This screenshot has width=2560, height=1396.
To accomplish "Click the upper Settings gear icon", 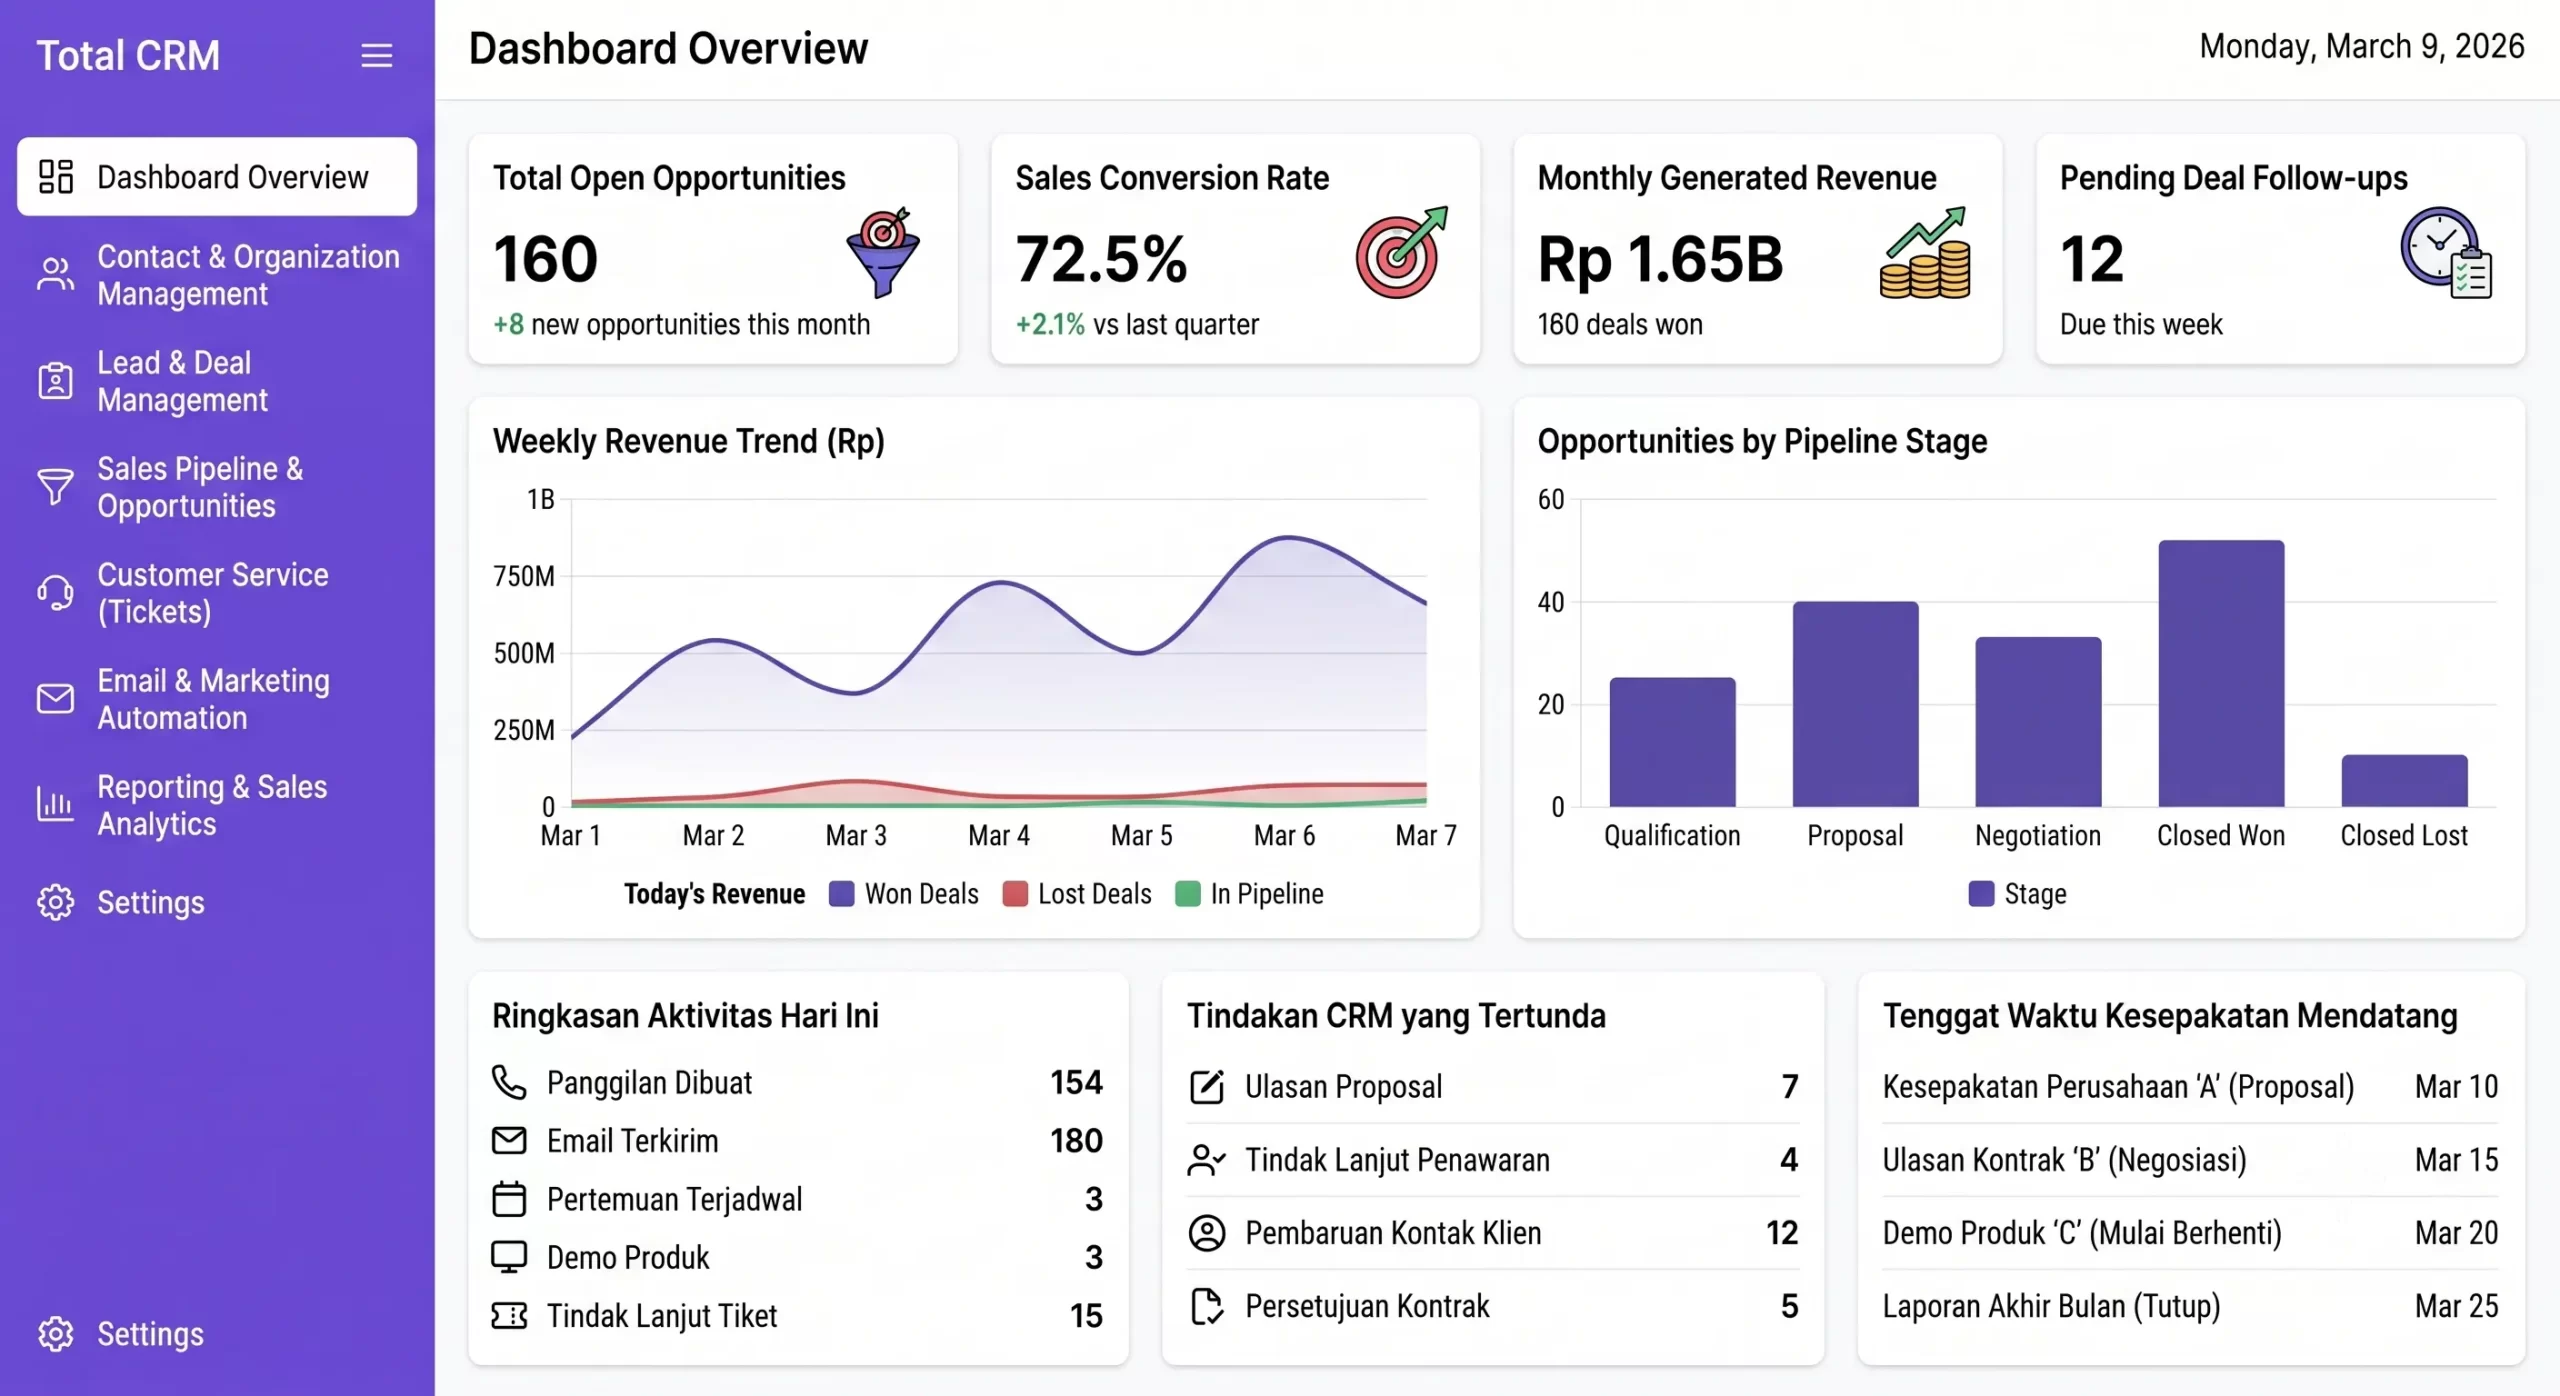I will pyautogui.click(x=56, y=902).
